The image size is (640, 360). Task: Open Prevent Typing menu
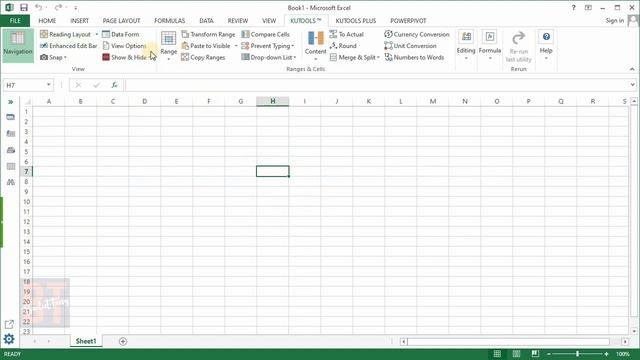pyautogui.click(x=268, y=46)
